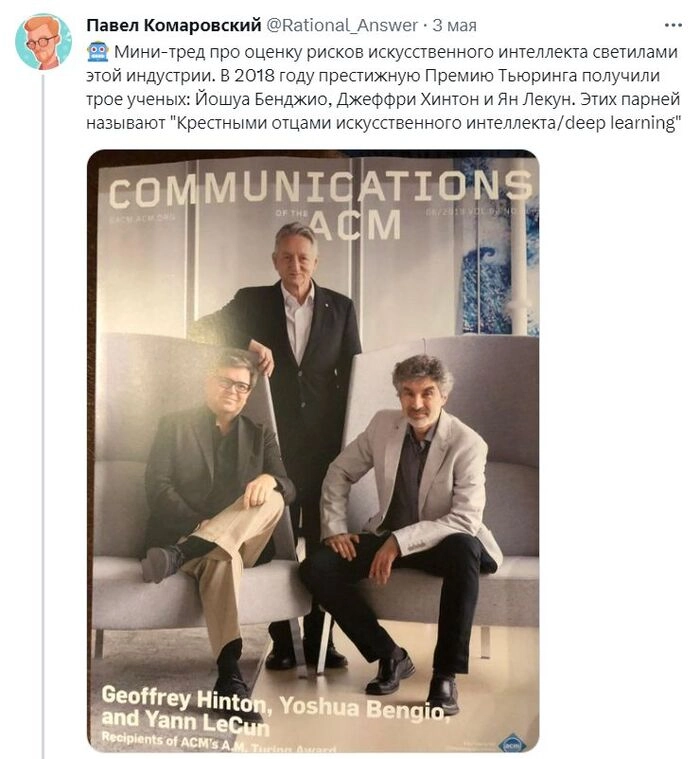
Task: Click the large "ACM" letters on the cover
Action: (352, 226)
